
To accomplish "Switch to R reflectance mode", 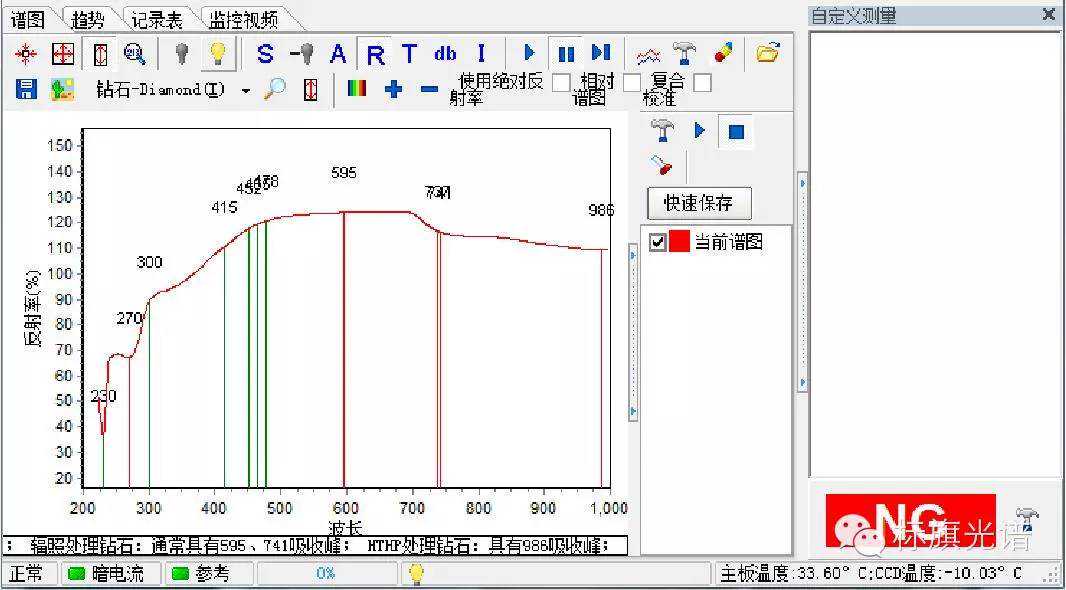I will [x=375, y=54].
